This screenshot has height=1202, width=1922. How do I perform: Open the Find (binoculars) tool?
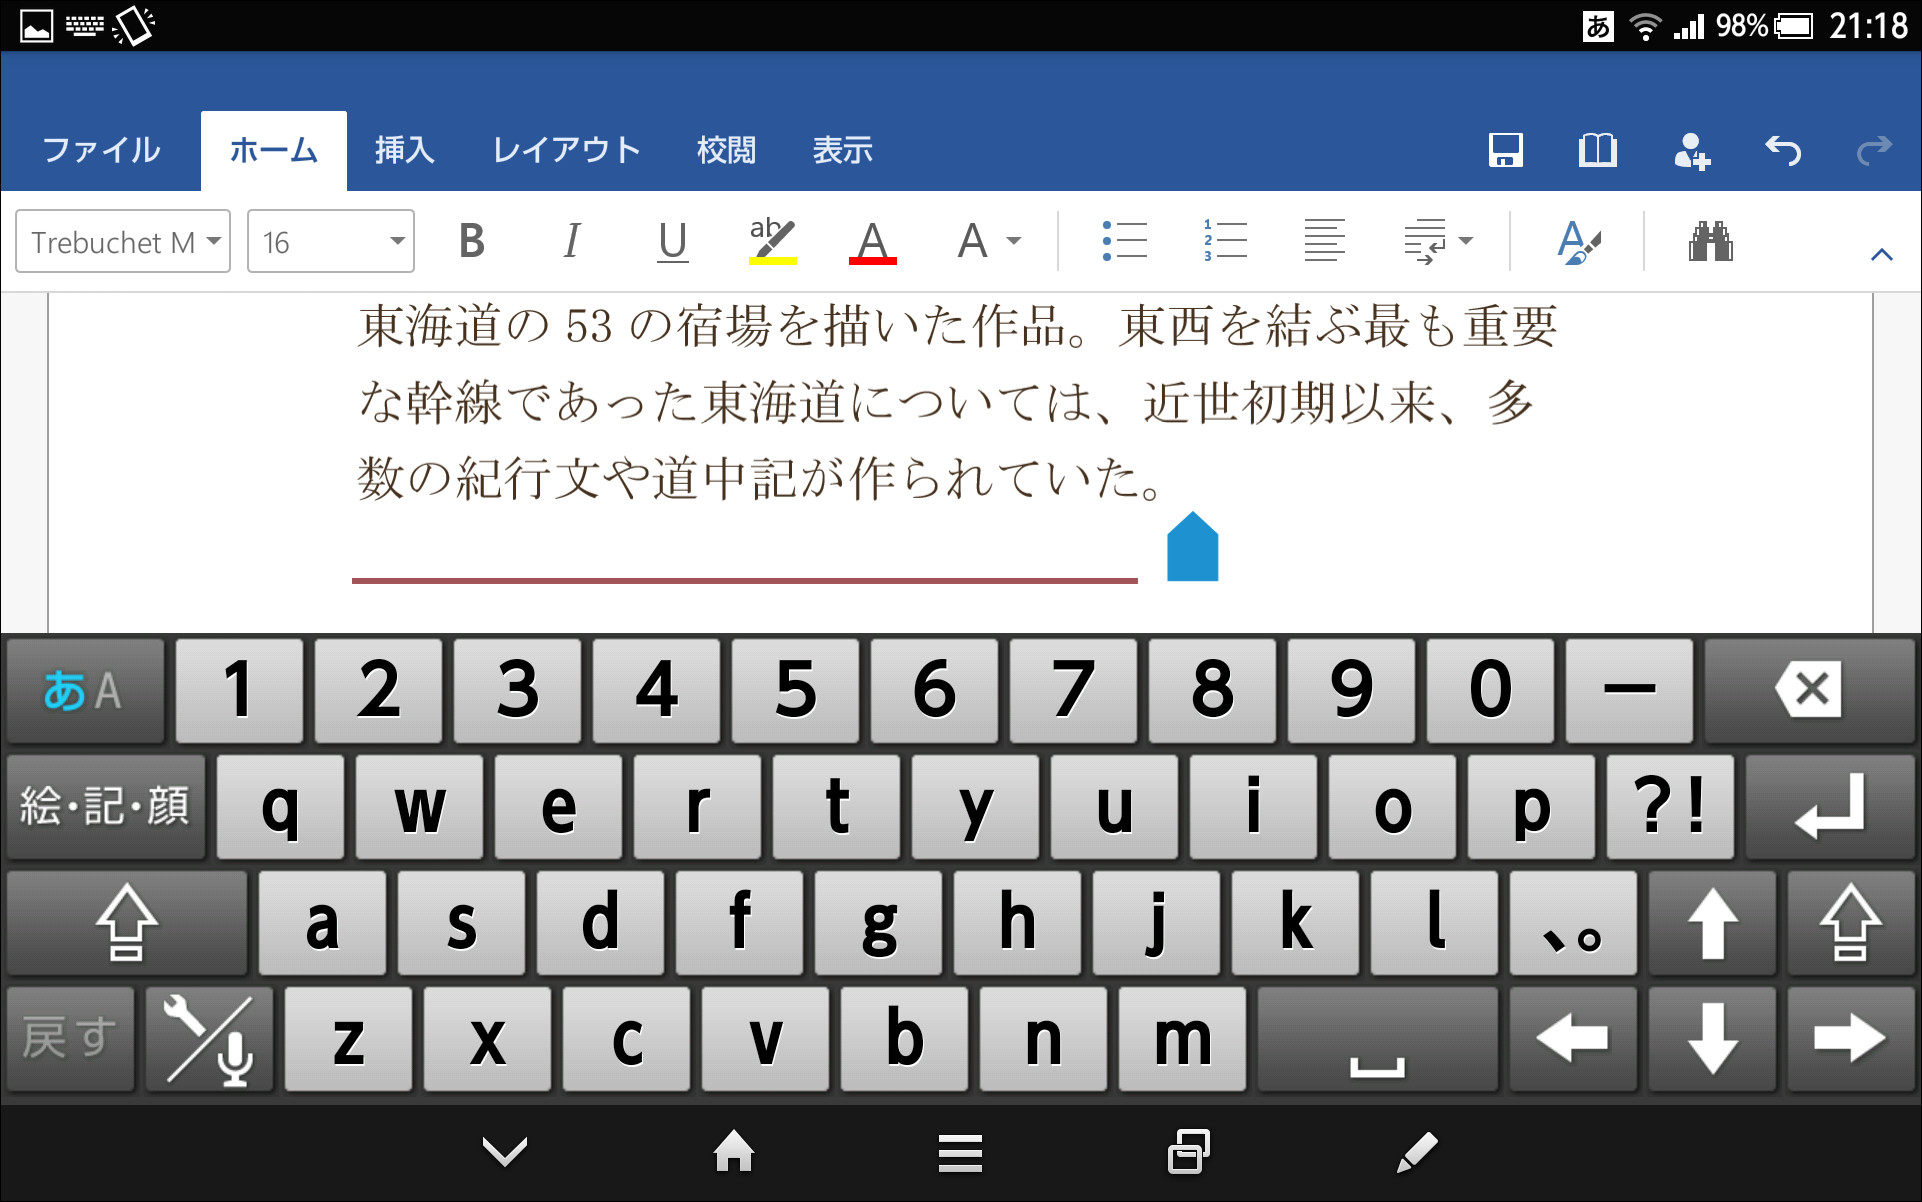pyautogui.click(x=1712, y=240)
